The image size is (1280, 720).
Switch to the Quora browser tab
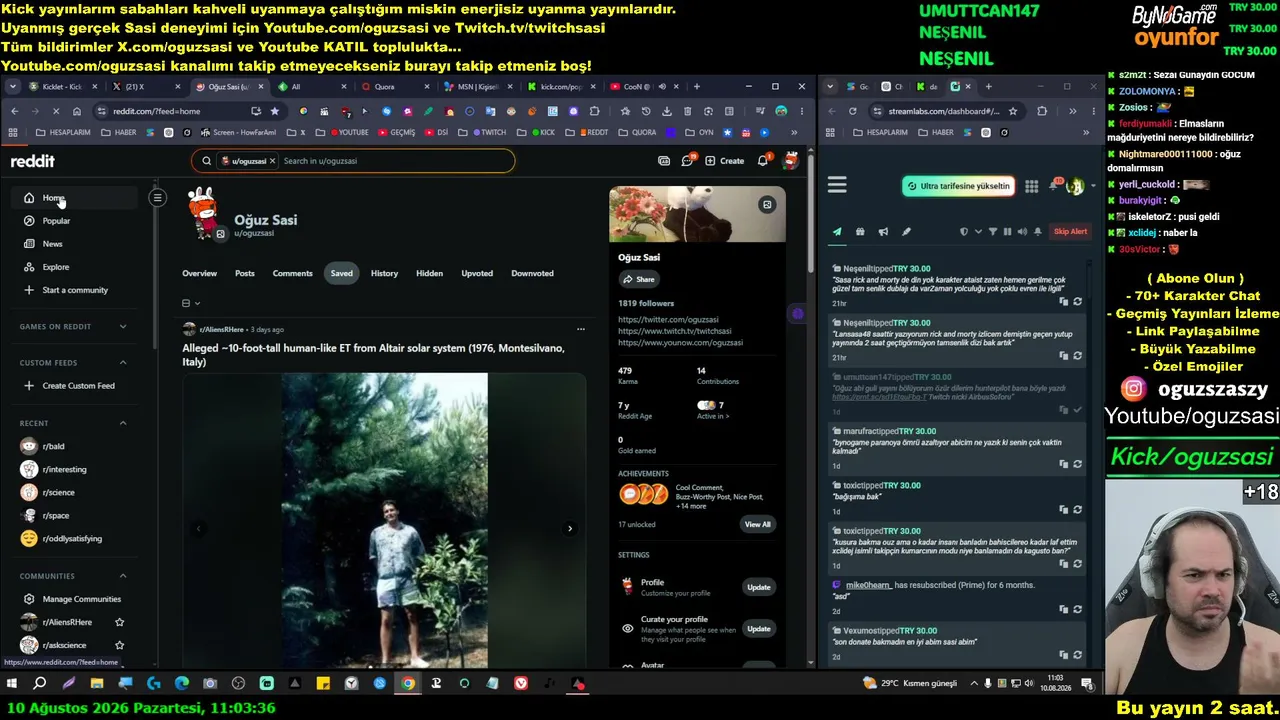point(396,87)
